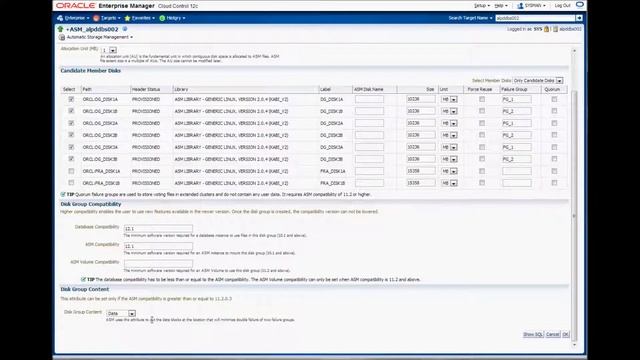This screenshot has width=640, height=360.
Task: Click Size field for FRA_DISK1A row
Action: [x=421, y=171]
